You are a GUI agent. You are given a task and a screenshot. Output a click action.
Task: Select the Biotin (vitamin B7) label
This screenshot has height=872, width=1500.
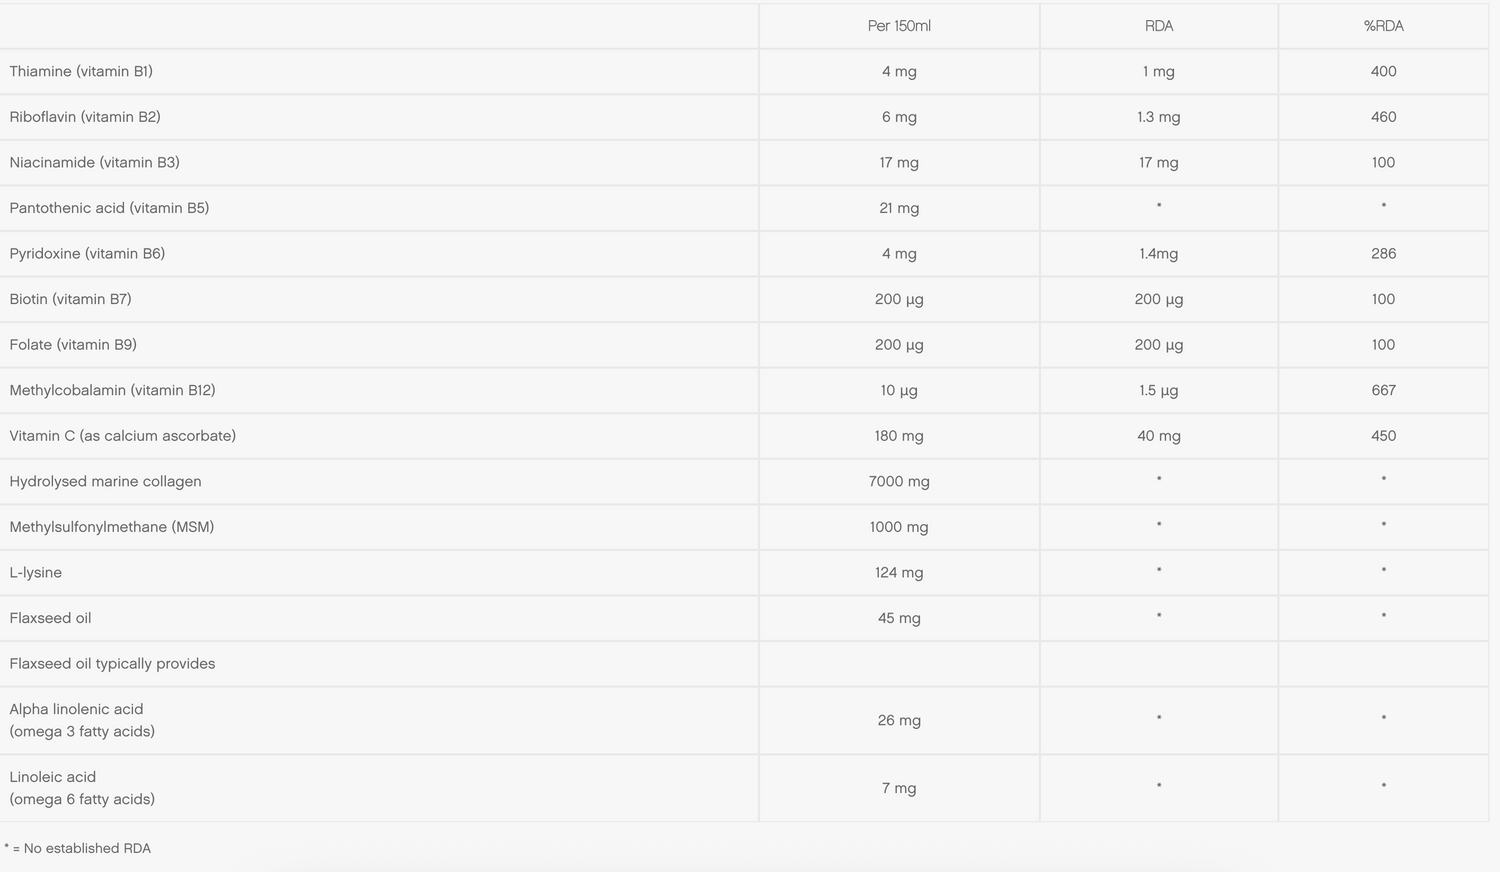70,299
